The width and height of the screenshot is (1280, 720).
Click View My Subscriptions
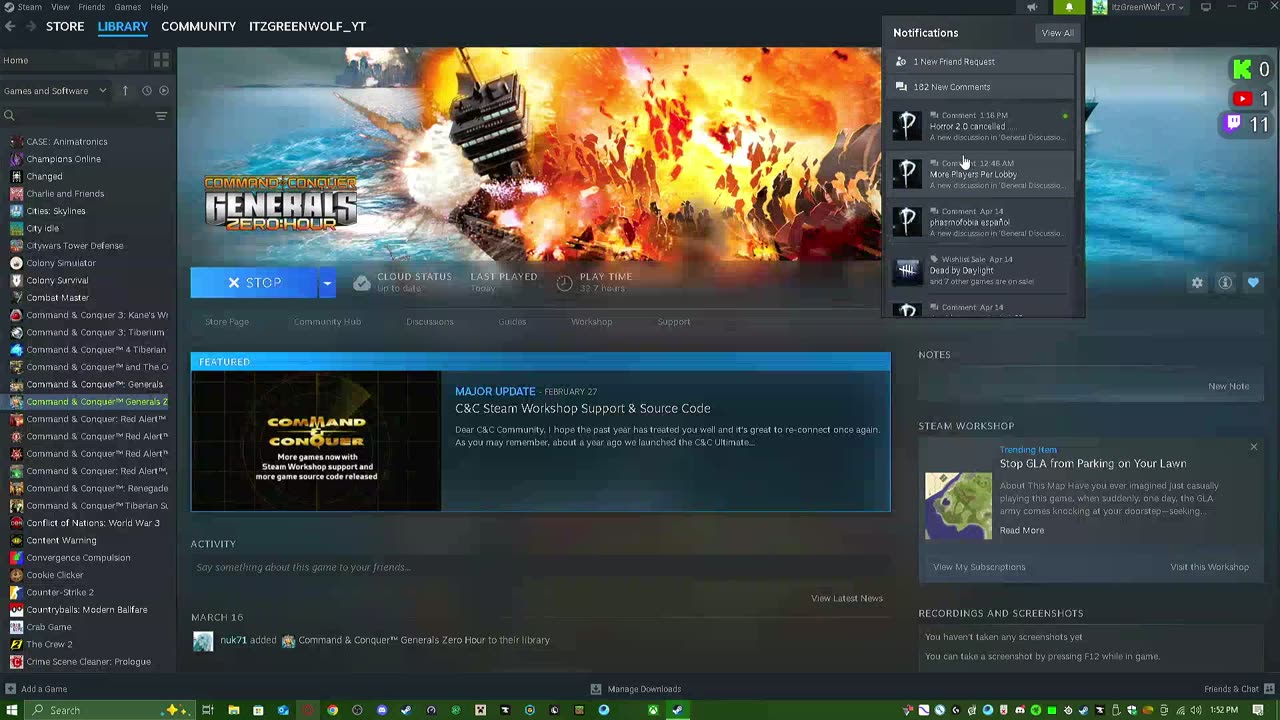[x=979, y=567]
